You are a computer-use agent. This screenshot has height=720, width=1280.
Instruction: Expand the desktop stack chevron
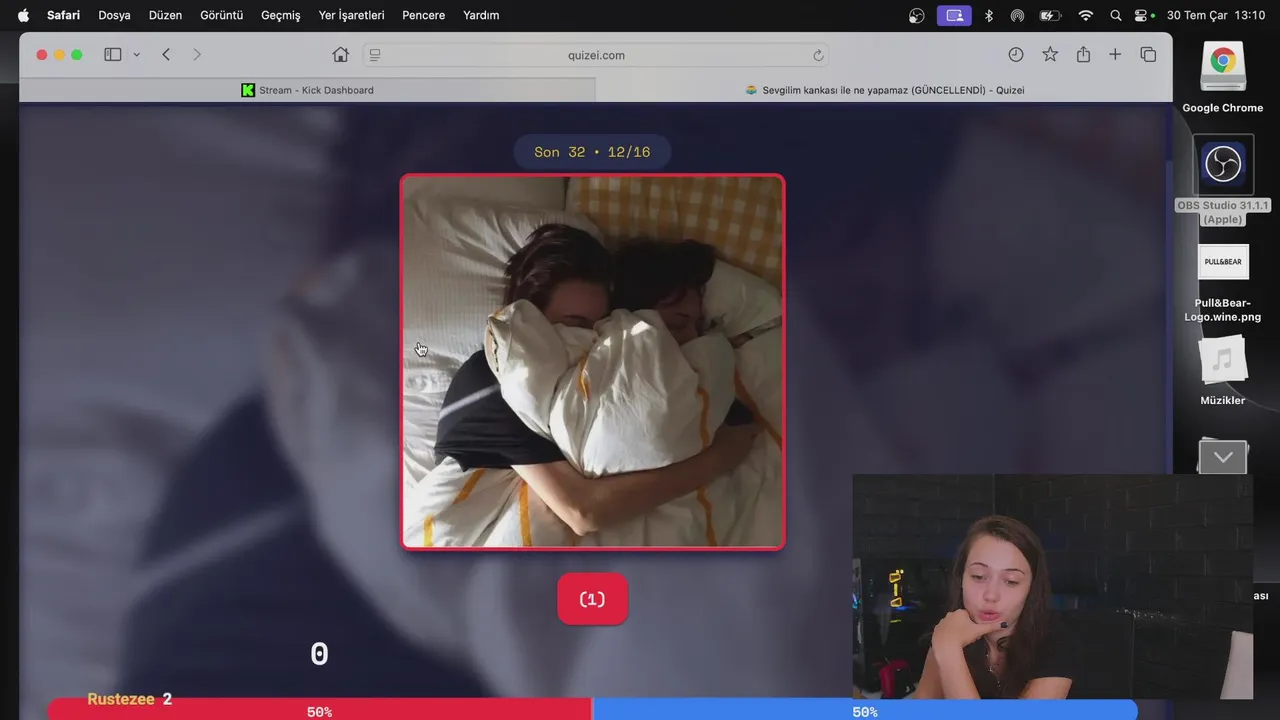click(x=1223, y=458)
